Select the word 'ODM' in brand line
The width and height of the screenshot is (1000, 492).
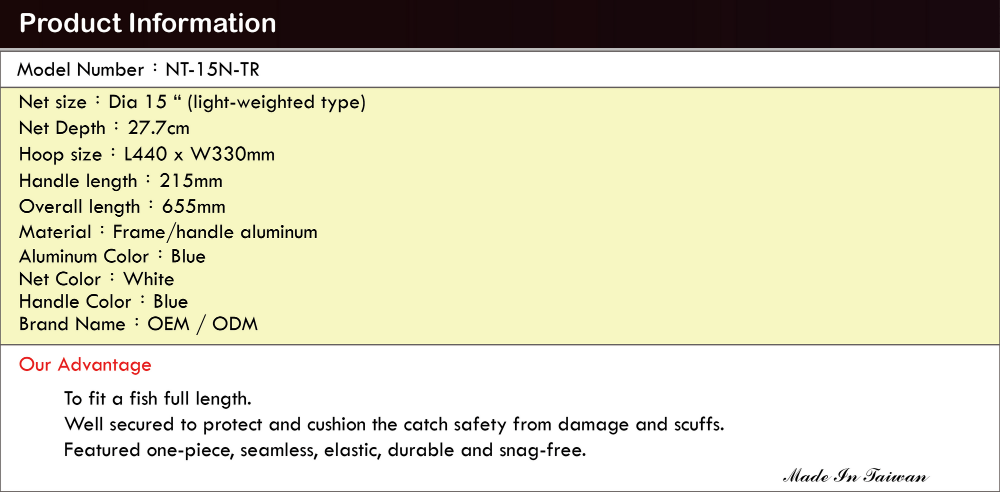235,324
